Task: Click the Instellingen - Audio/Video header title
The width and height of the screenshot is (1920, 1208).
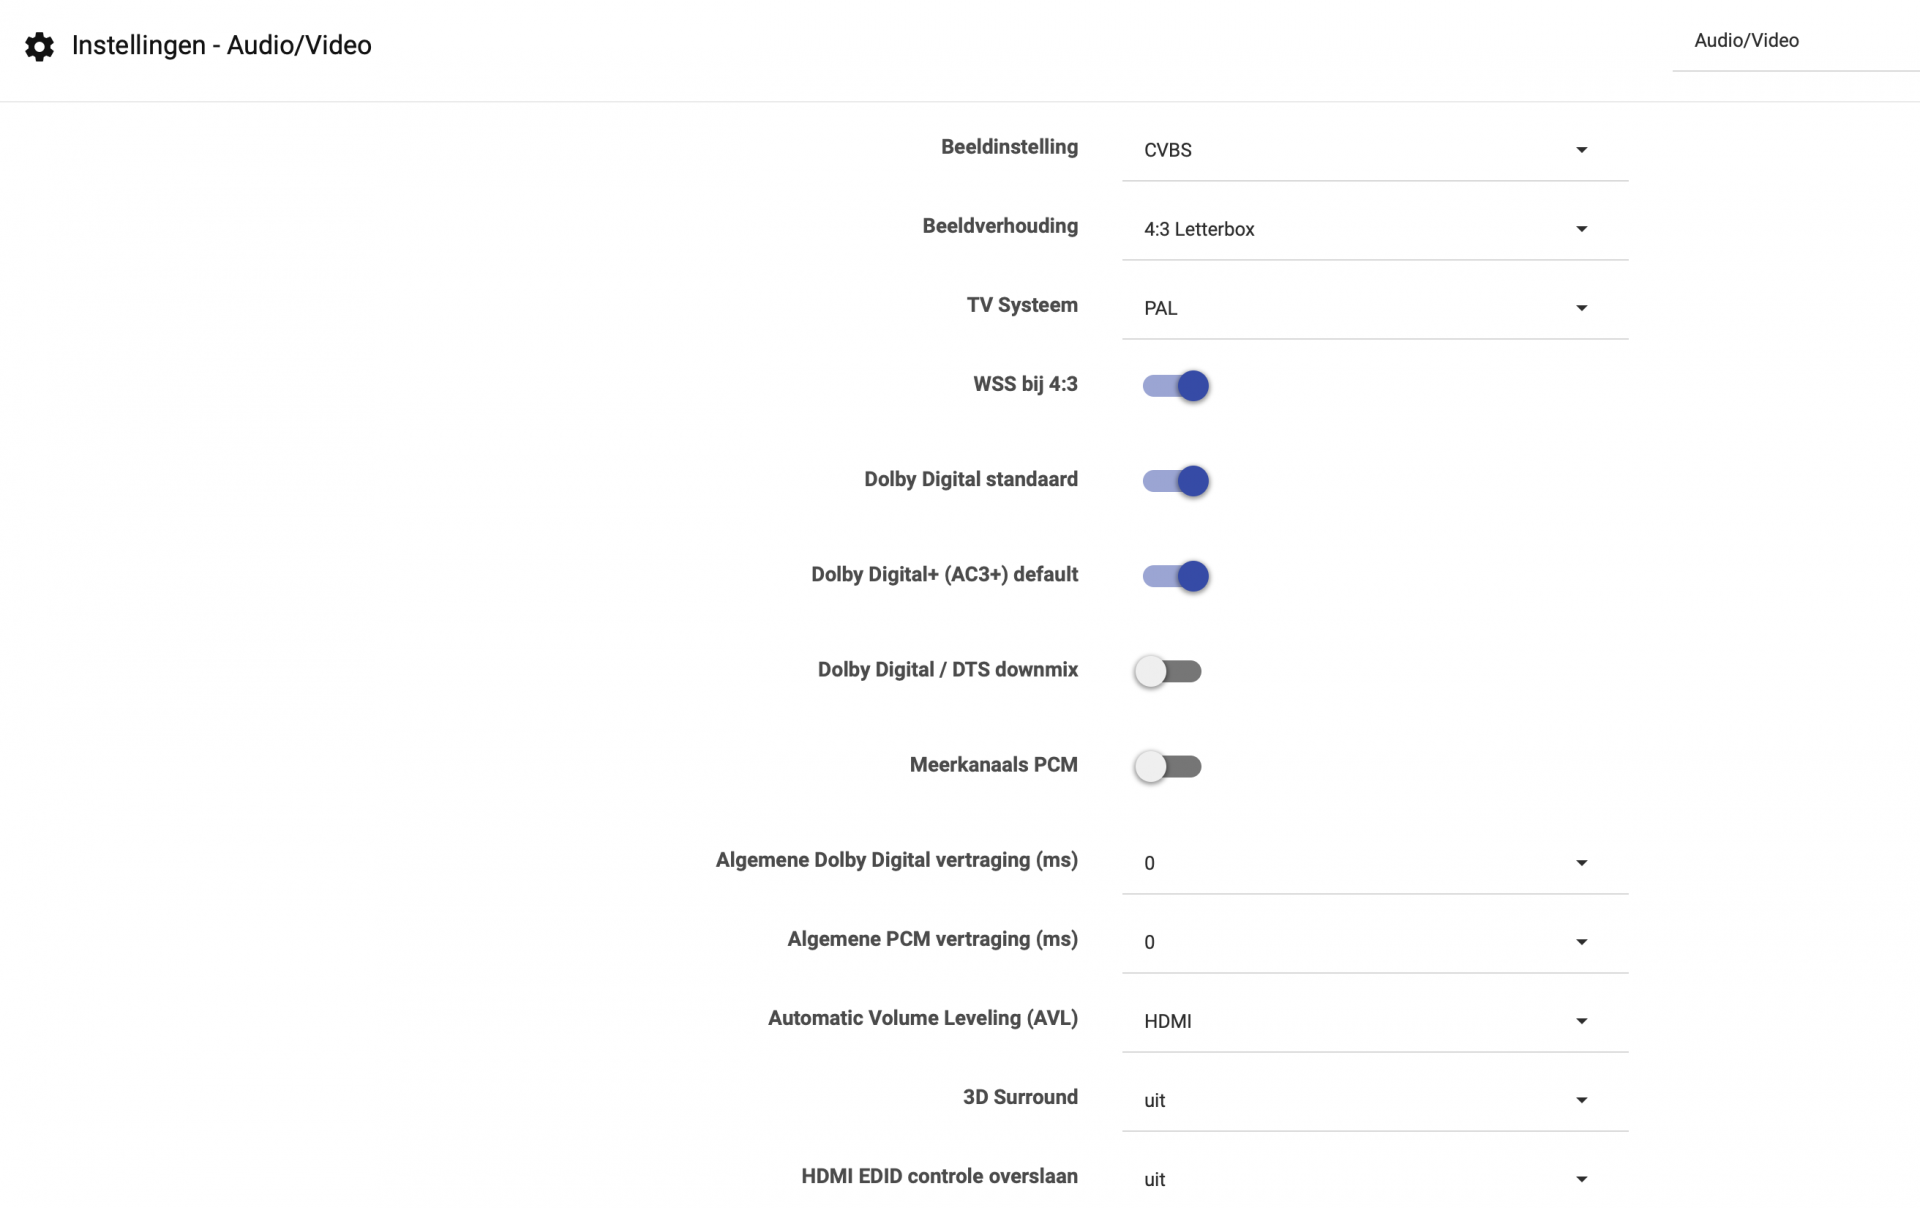Action: tap(221, 45)
